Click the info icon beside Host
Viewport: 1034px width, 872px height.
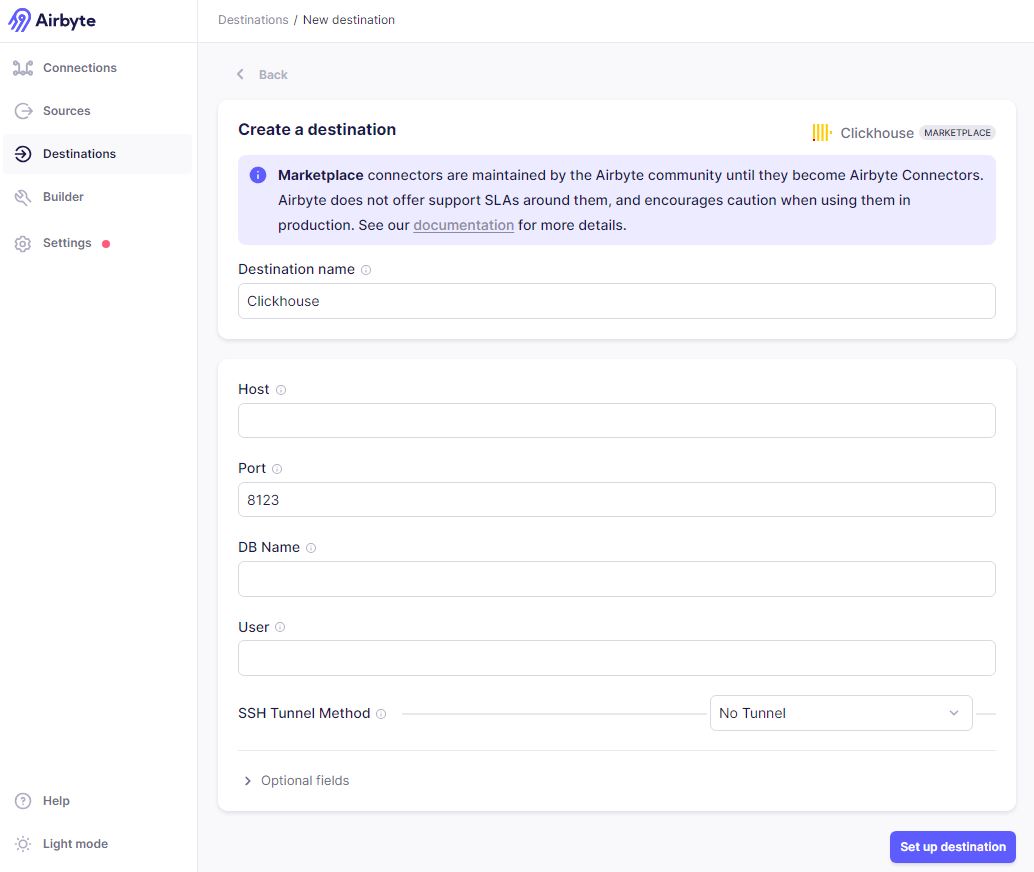[281, 390]
